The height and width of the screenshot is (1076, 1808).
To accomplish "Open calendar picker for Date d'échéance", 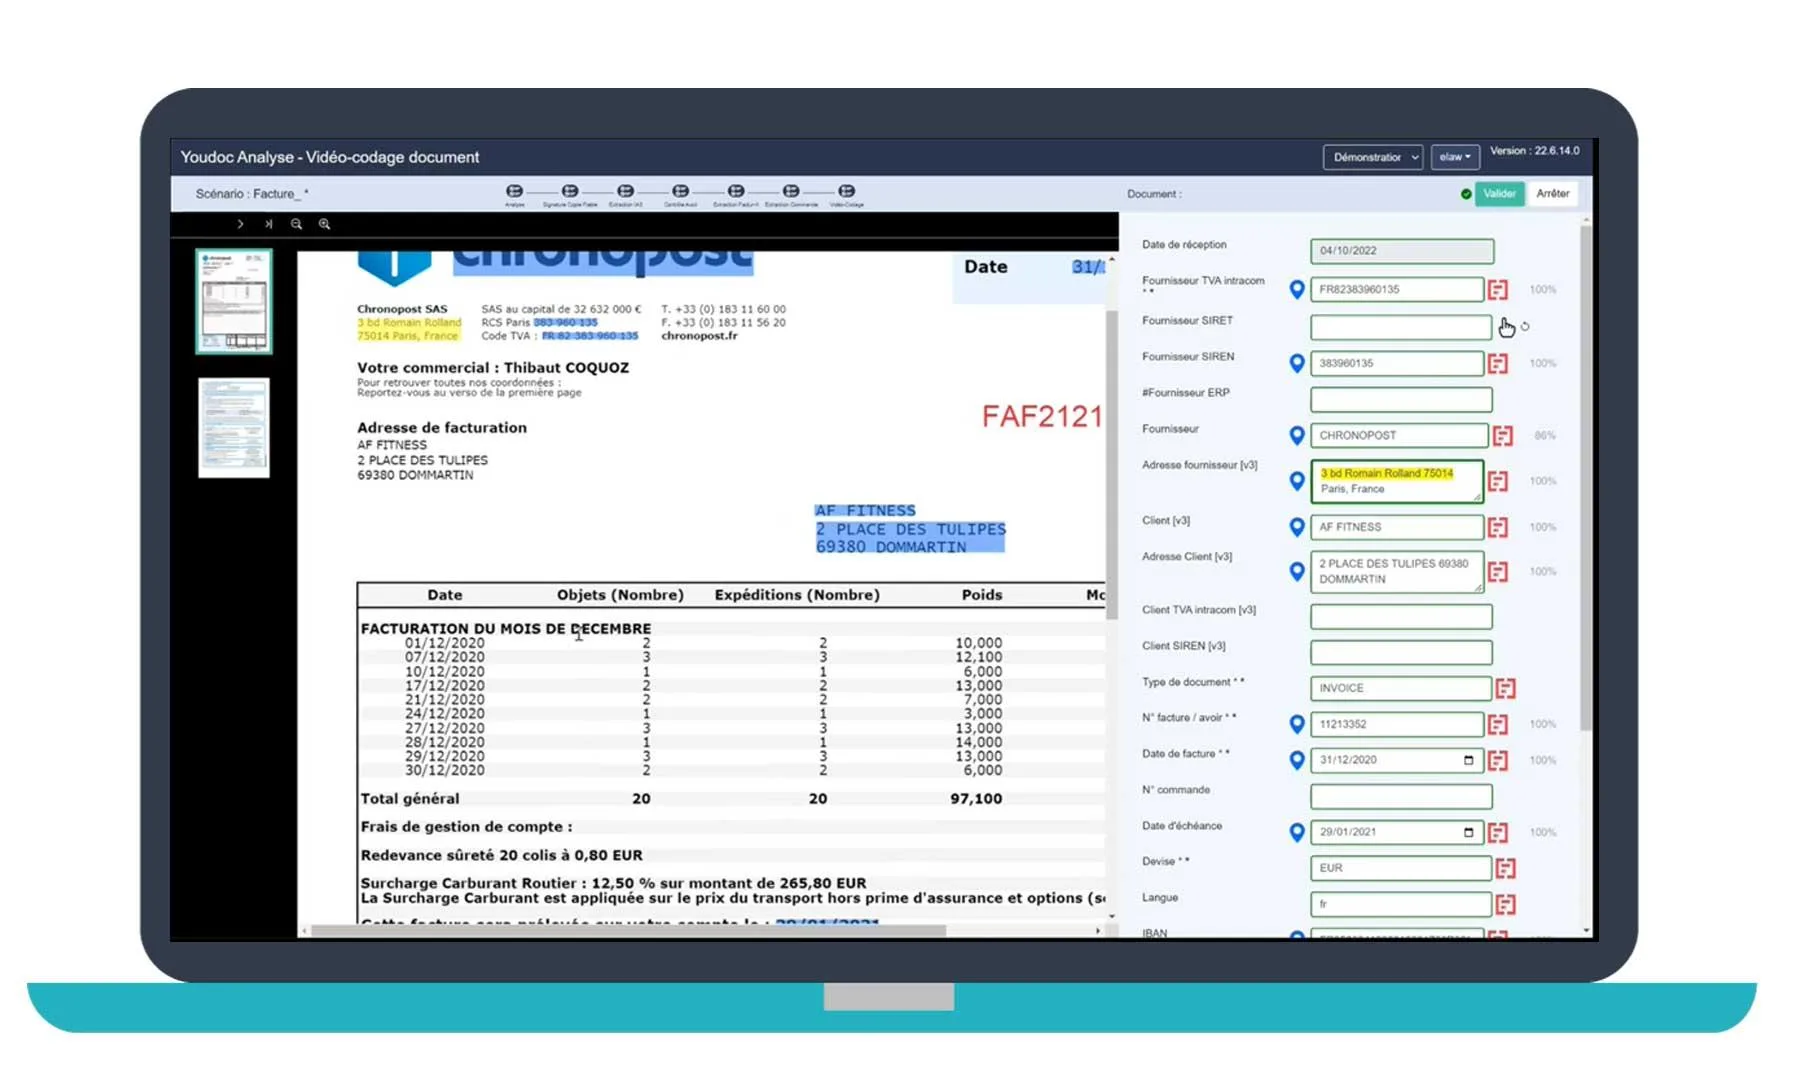I will (x=1468, y=832).
